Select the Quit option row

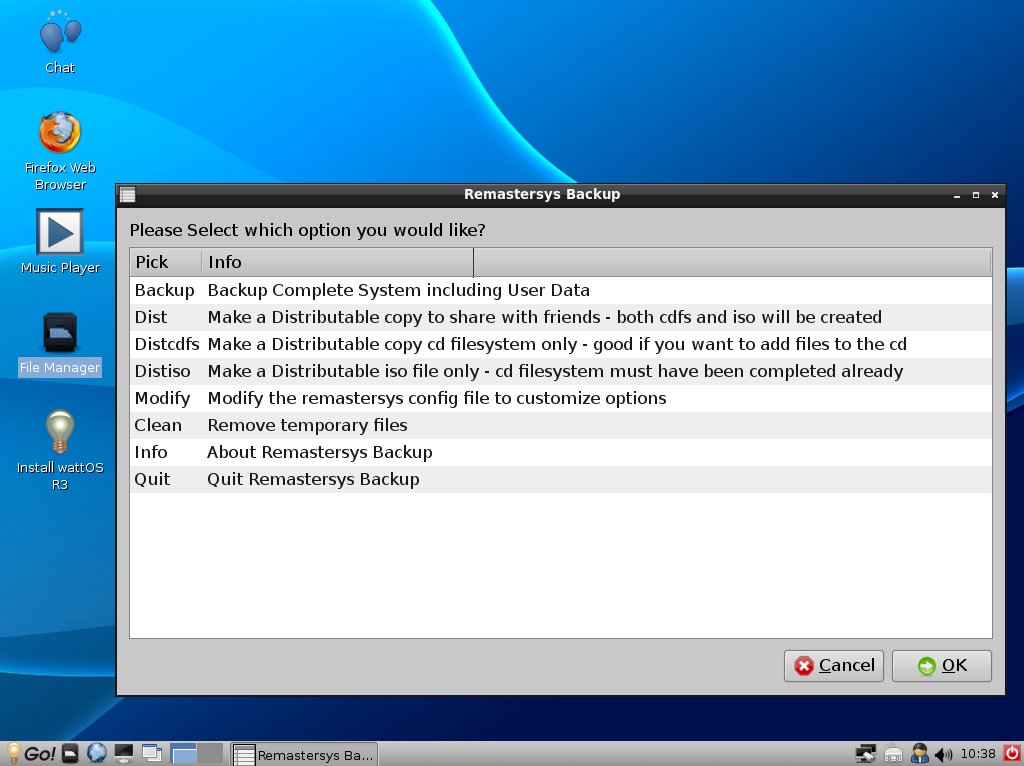click(560, 479)
